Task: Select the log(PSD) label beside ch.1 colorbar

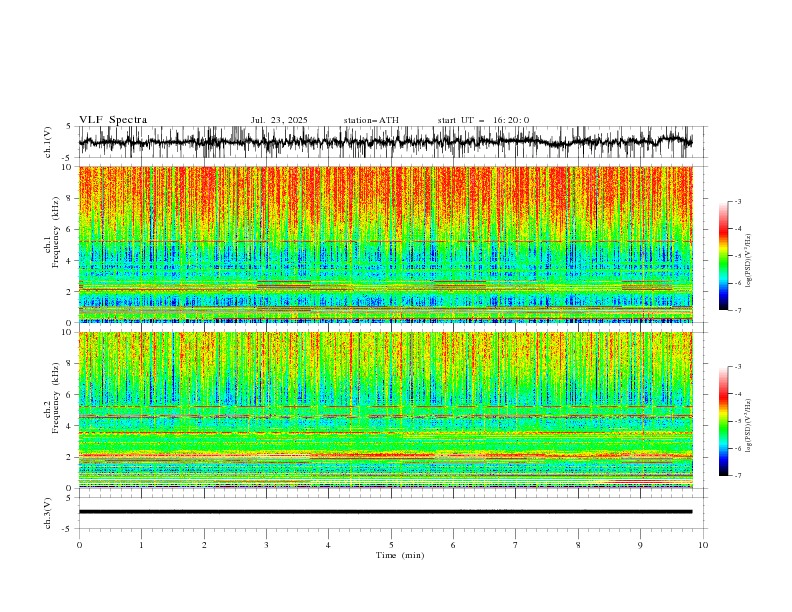Action: point(748,261)
